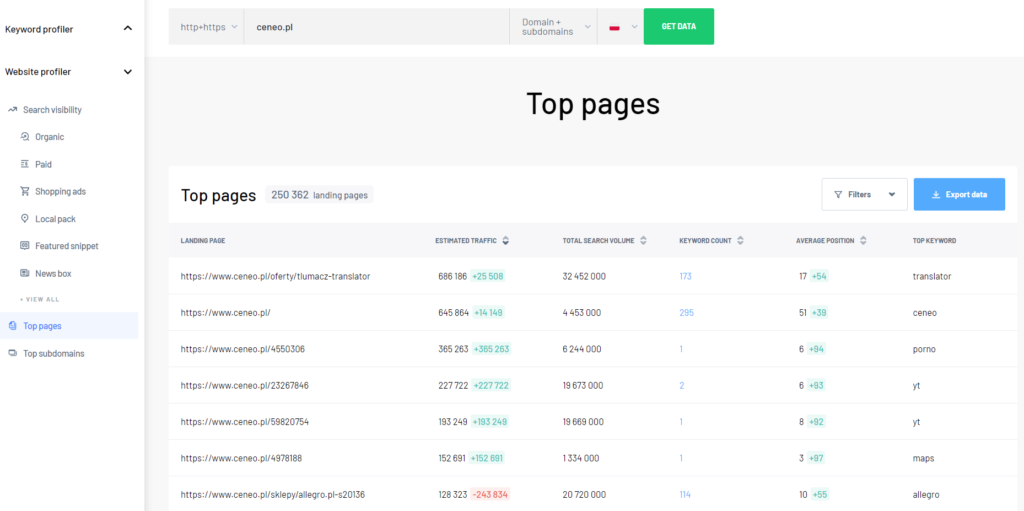This screenshot has width=1024, height=511.
Task: Open Search visibility in the sidebar
Action: tap(52, 110)
